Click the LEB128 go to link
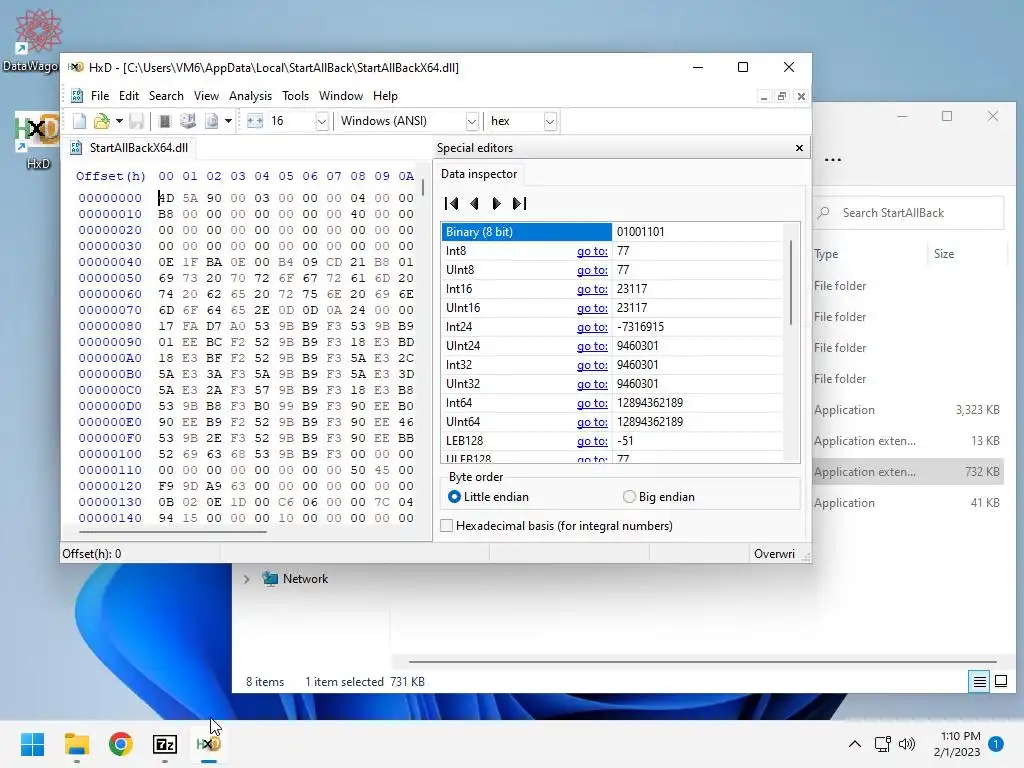Image resolution: width=1024 pixels, height=768 pixels. tap(592, 441)
